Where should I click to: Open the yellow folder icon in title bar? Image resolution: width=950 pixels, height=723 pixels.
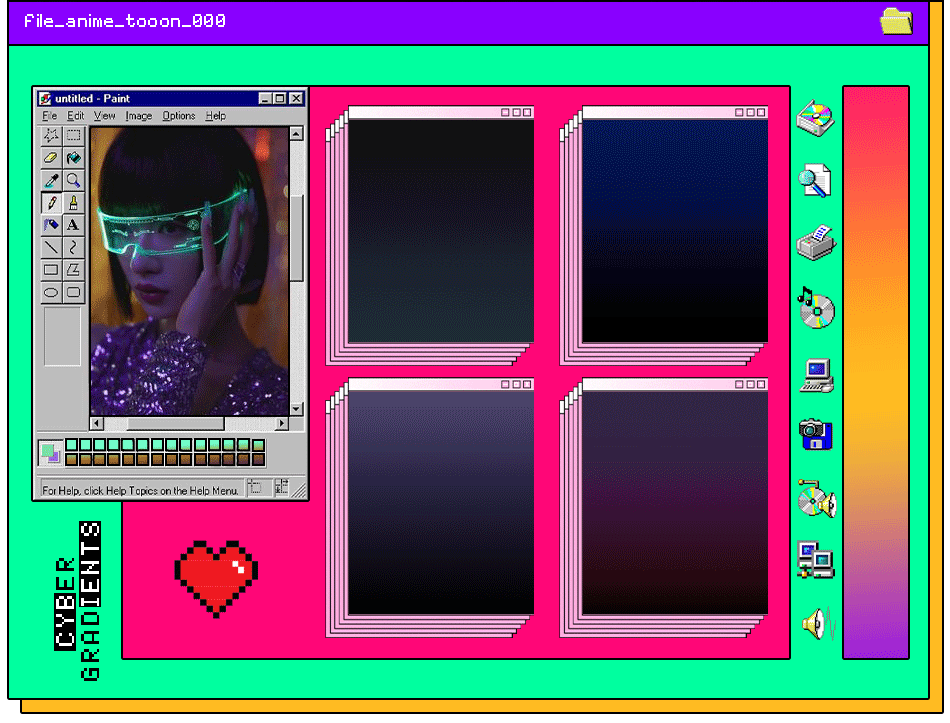[896, 21]
